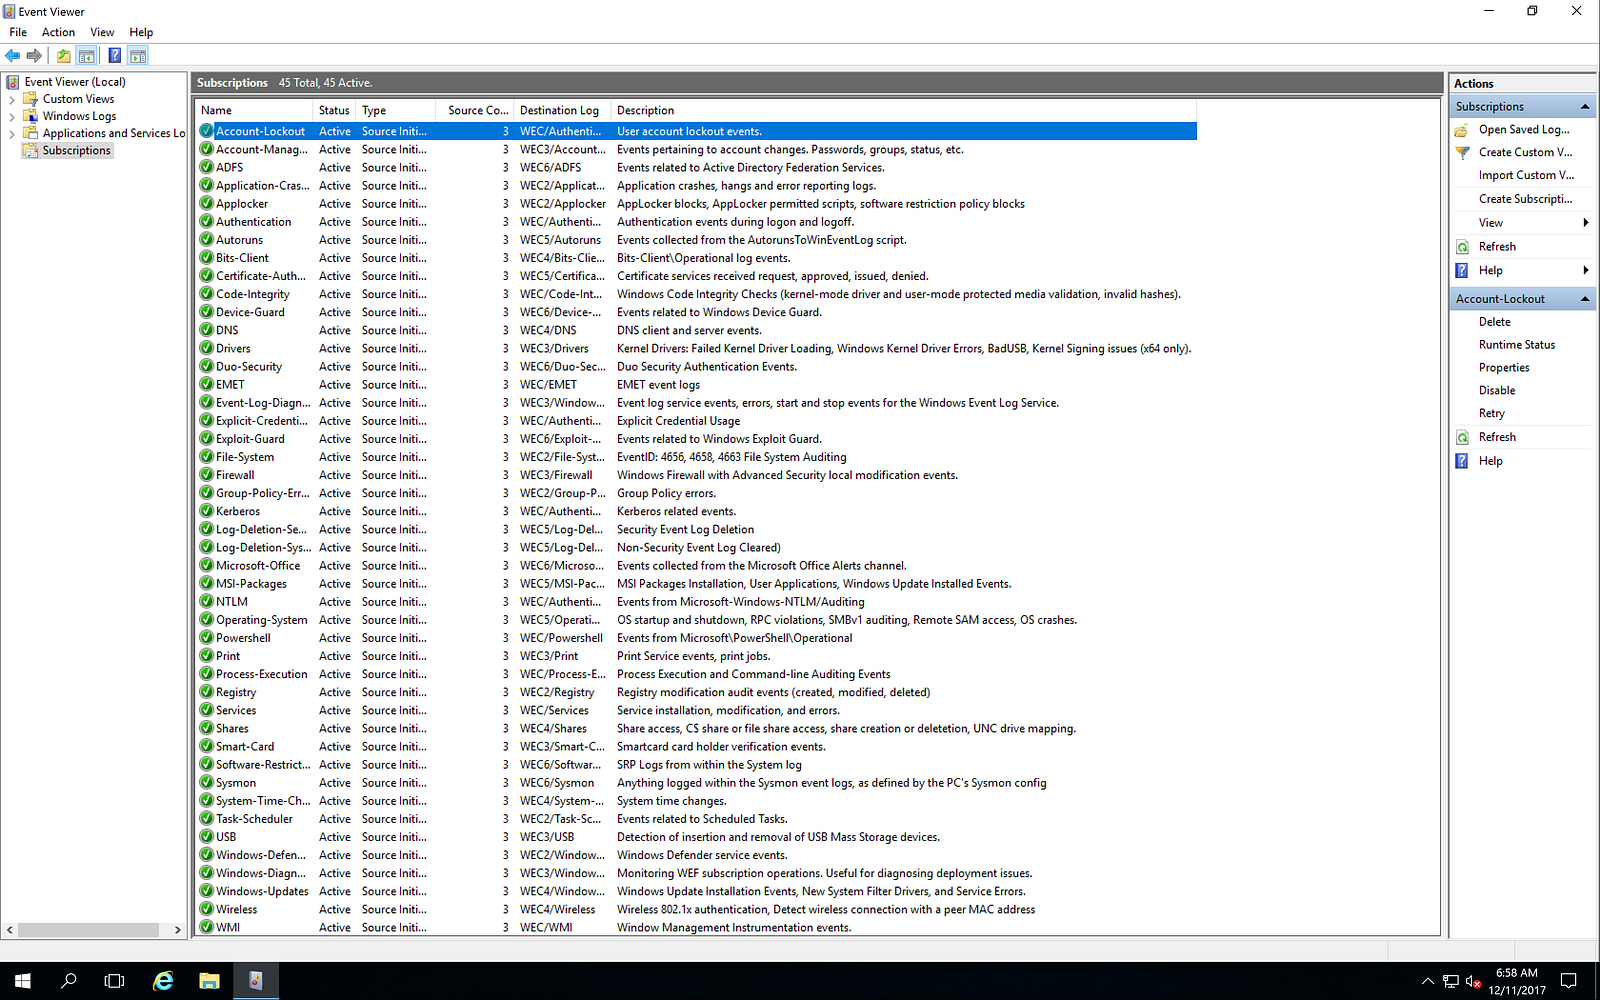Select the USB subscription row
This screenshot has width=1600, height=1000.
click(696, 837)
